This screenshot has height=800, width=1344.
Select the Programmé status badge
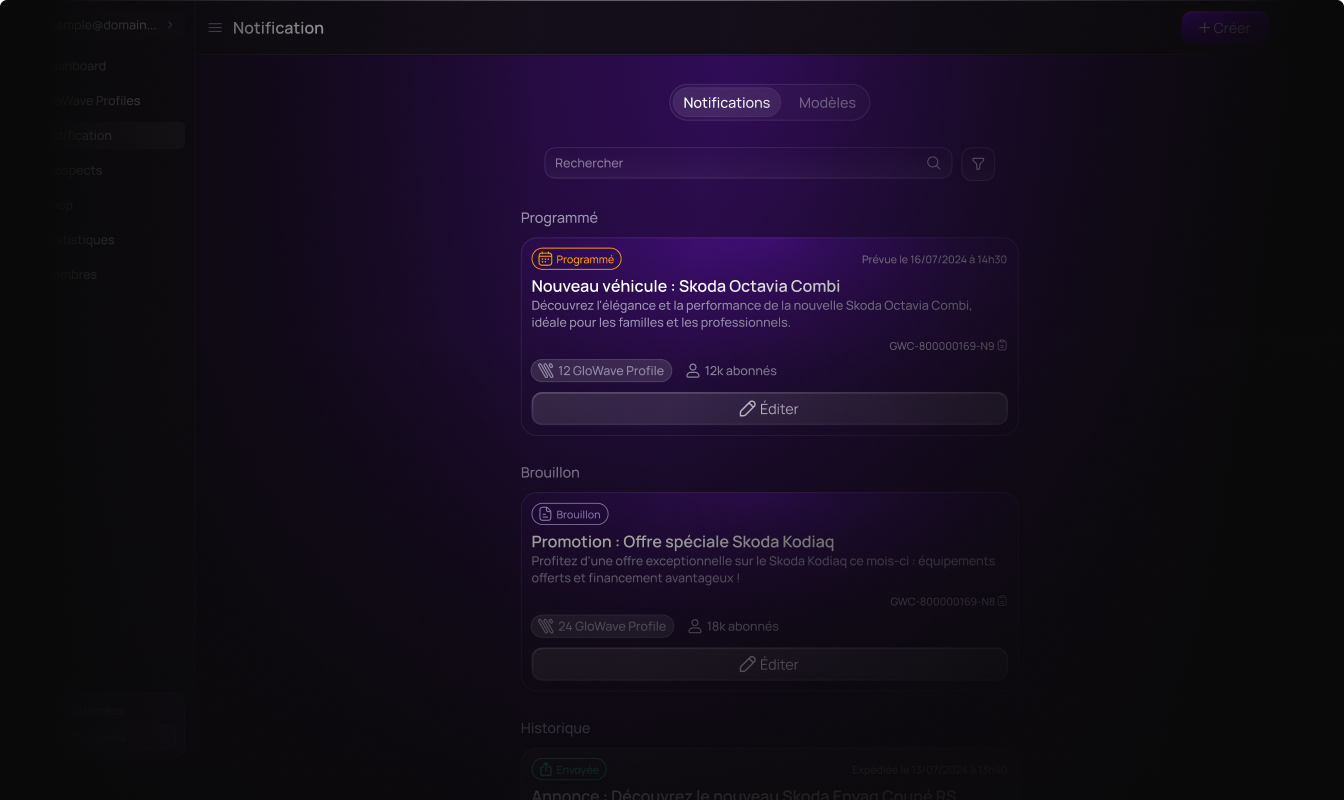[576, 258]
